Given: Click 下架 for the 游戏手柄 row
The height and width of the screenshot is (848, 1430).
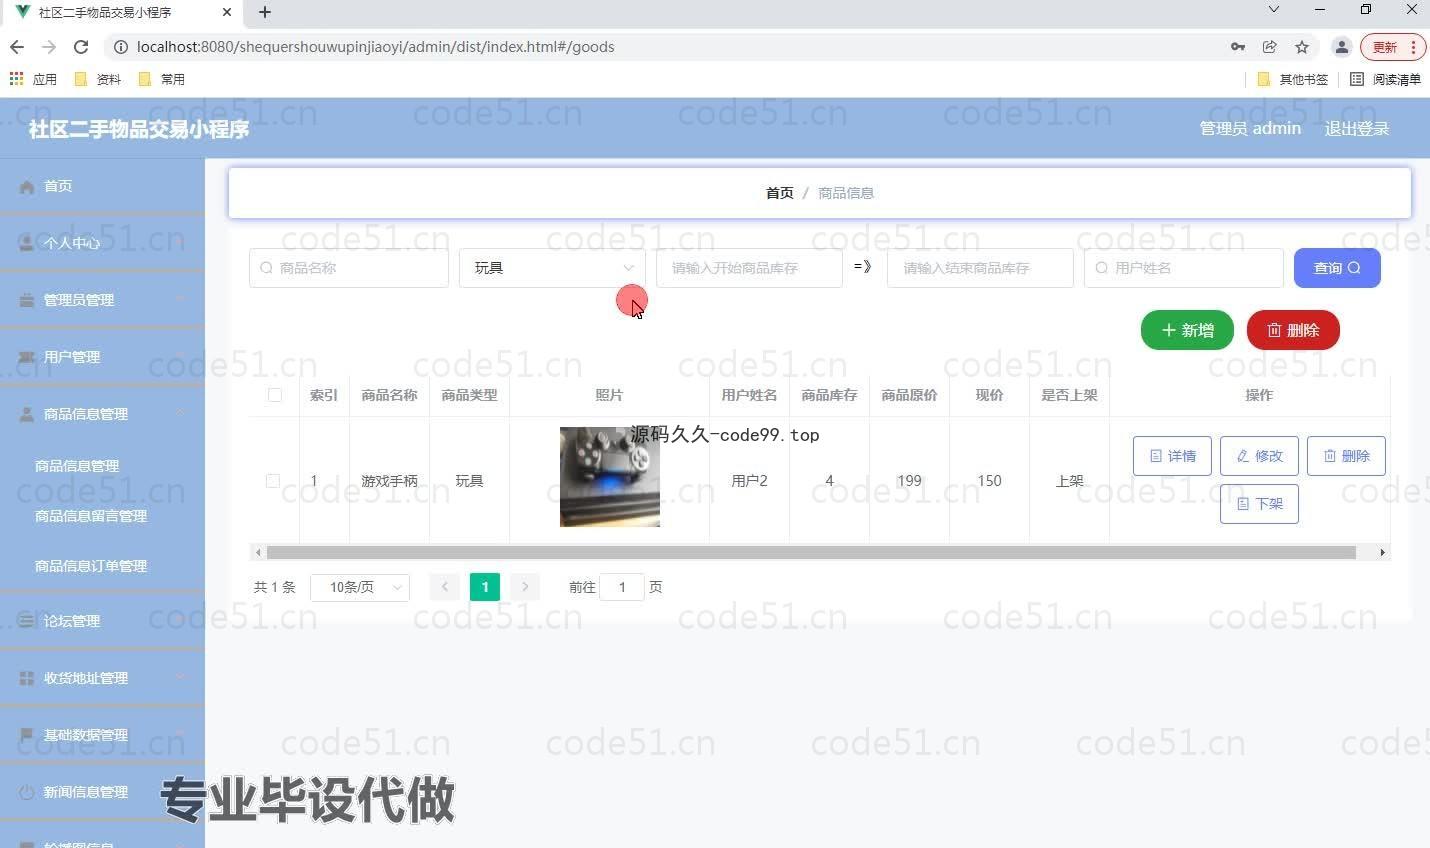Looking at the screenshot, I should click(1259, 504).
